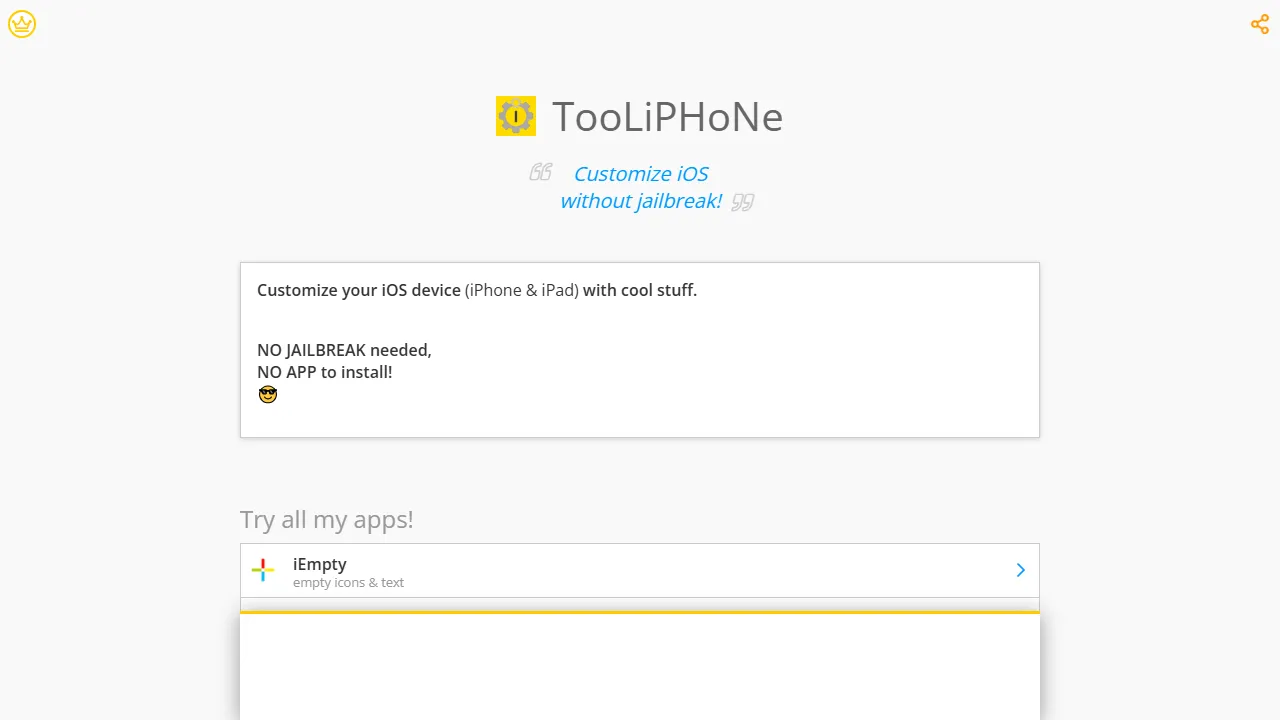The image size is (1280, 720).
Task: Click the gear logo next to TooLiPHoNe title
Action: click(516, 116)
